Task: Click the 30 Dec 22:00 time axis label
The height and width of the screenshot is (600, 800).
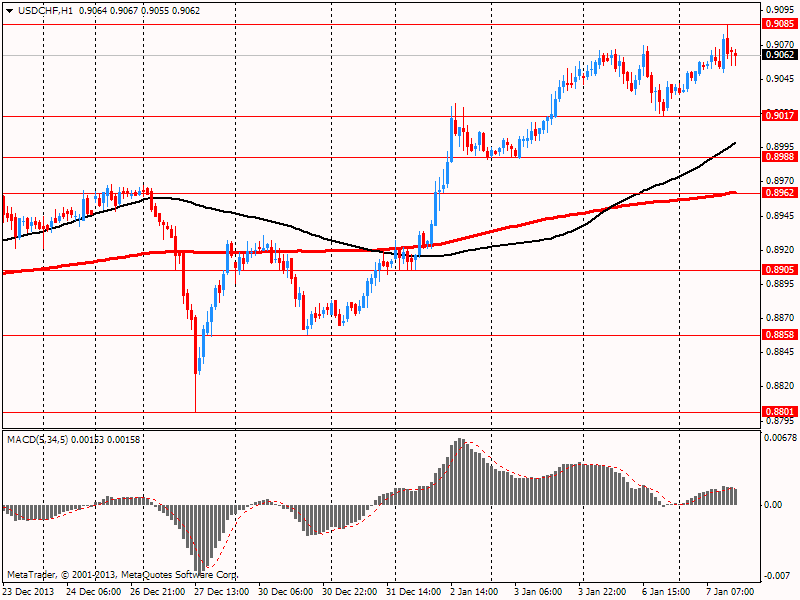Action: pos(348,591)
